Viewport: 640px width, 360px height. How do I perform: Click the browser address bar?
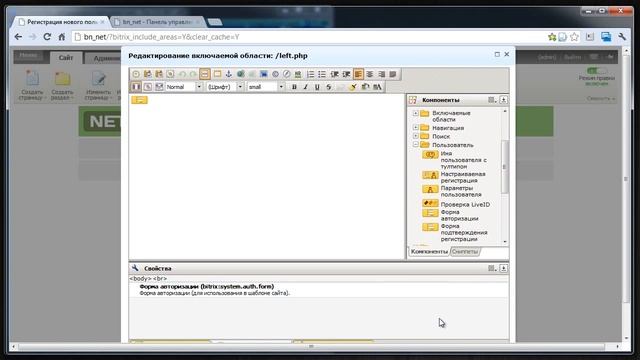pos(310,37)
